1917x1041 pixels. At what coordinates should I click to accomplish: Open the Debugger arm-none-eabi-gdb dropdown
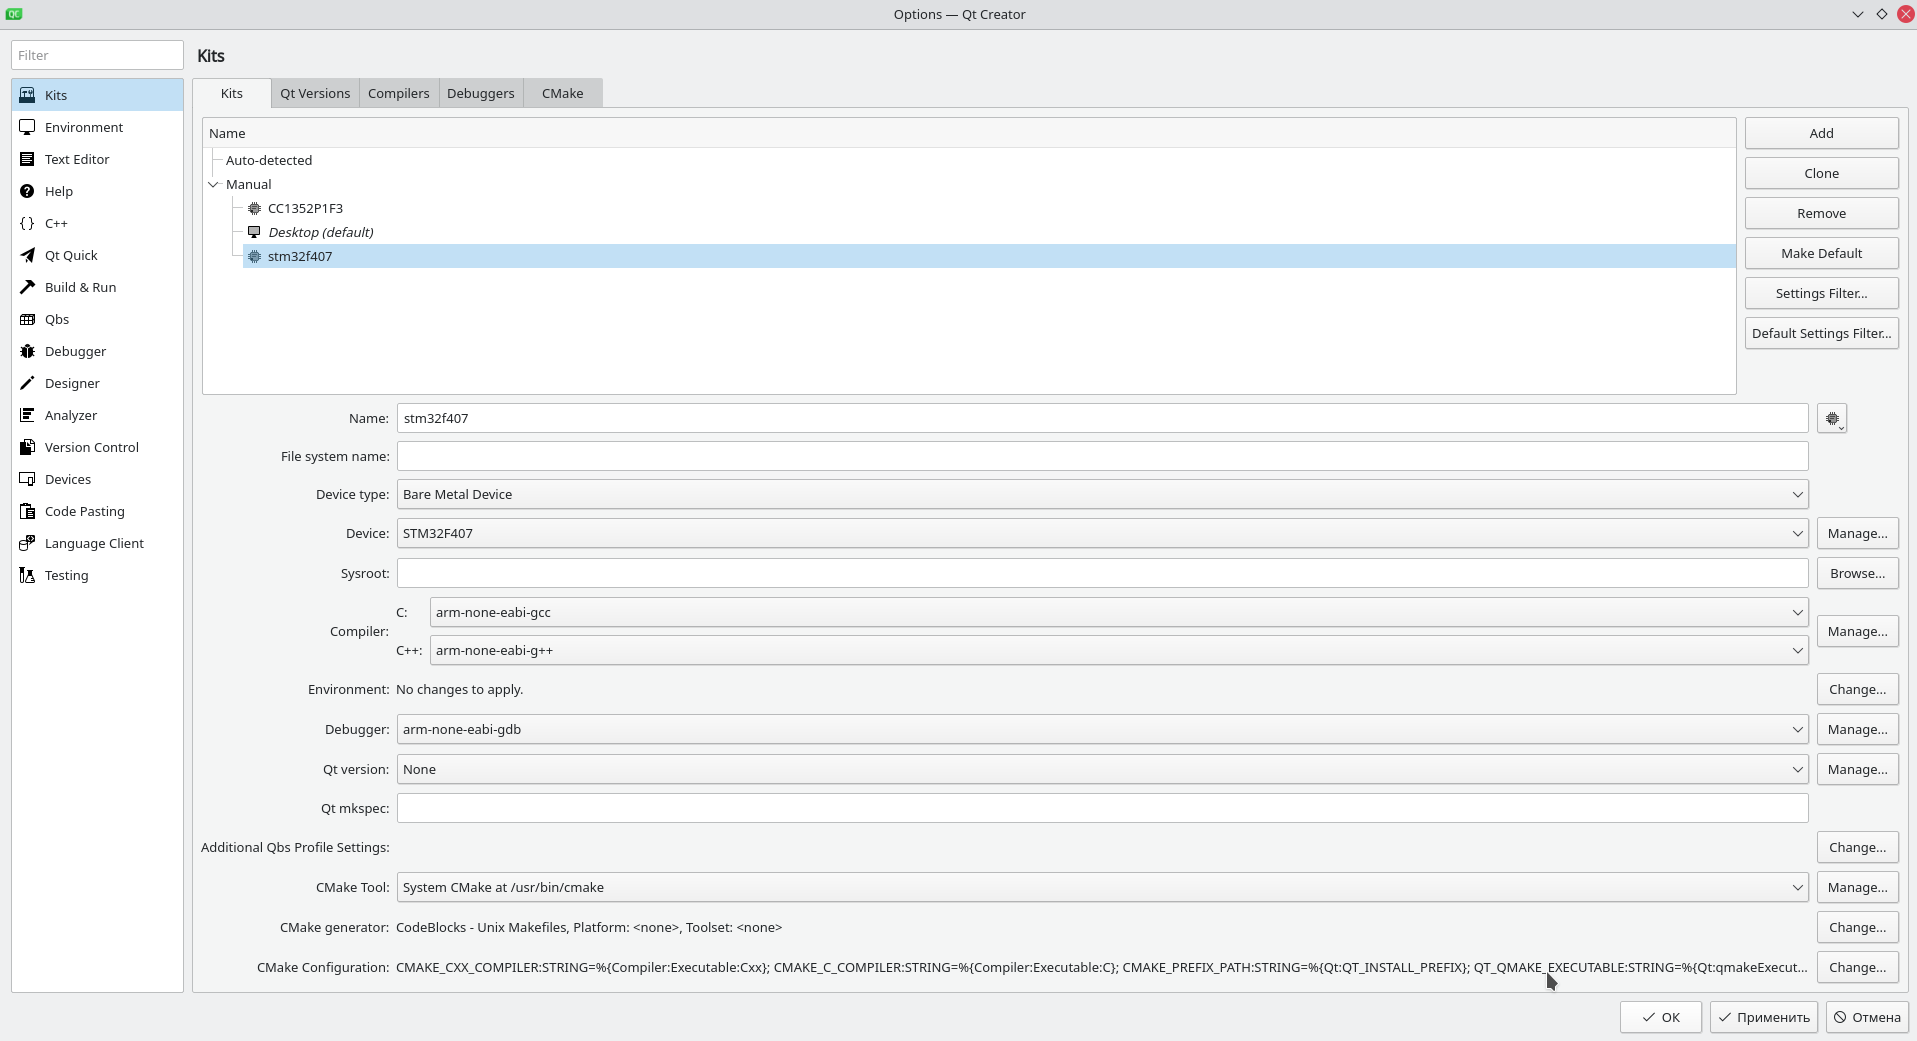(1102, 729)
